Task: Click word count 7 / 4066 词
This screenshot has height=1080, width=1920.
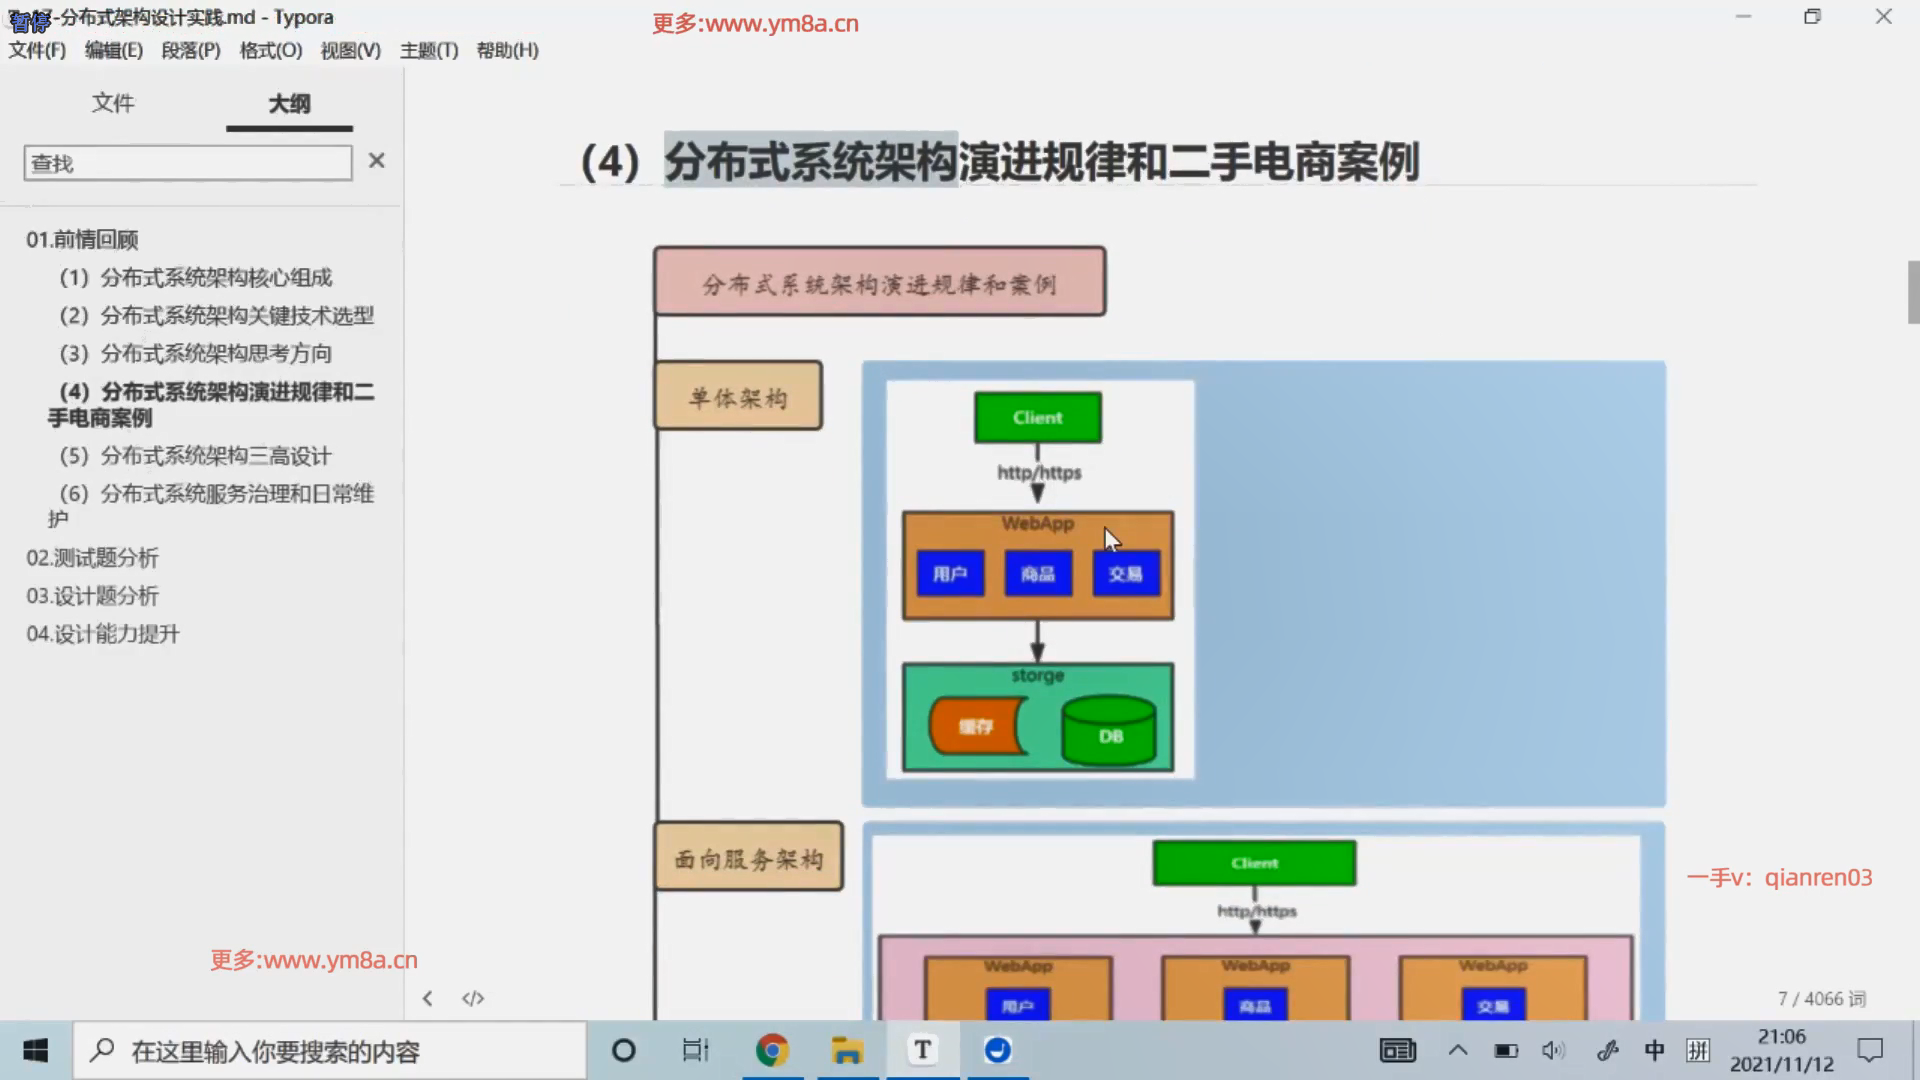Action: (x=1821, y=998)
